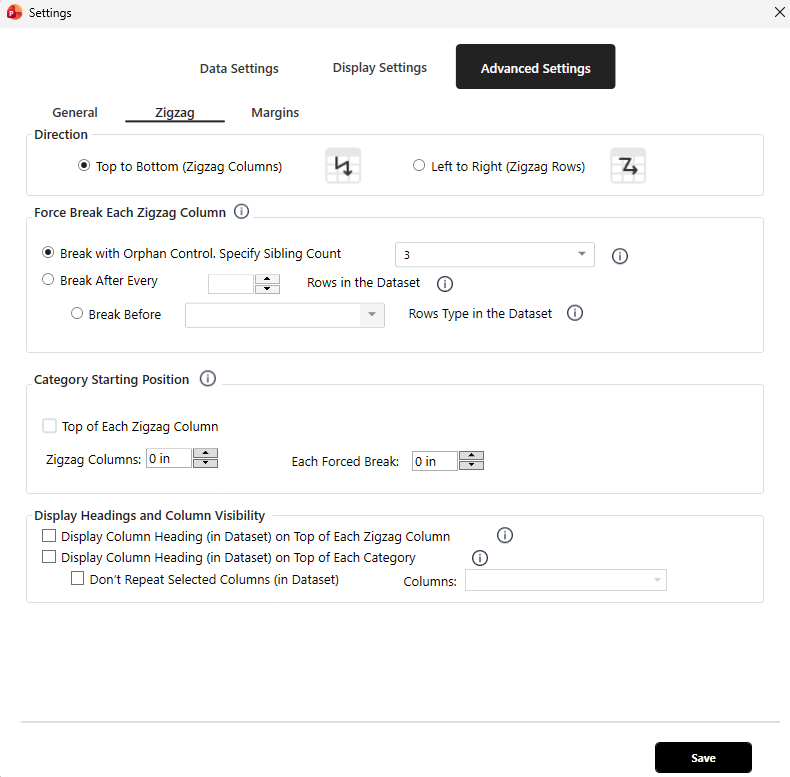Open the Columns dropdown list
This screenshot has width=790, height=777.
click(565, 580)
